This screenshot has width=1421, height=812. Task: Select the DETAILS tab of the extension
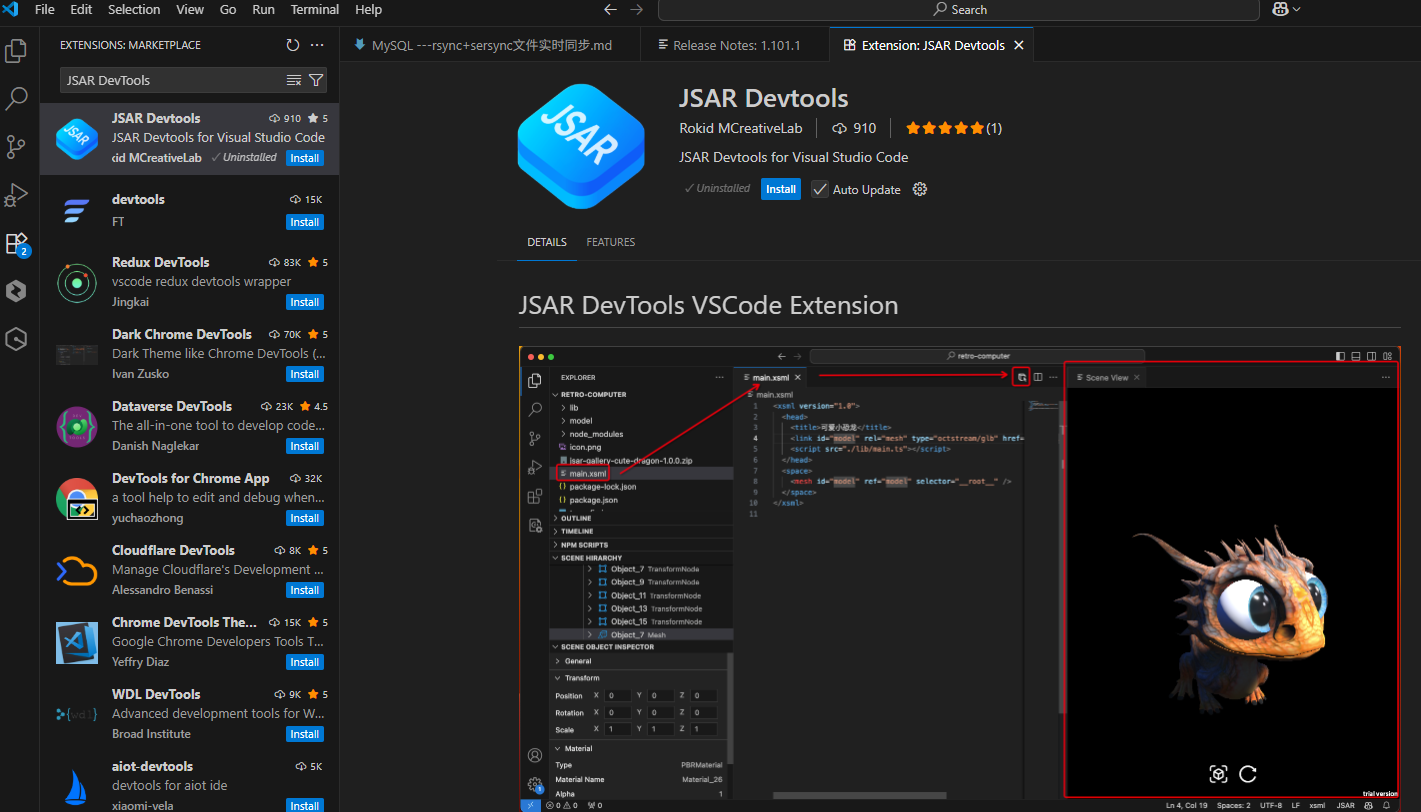[547, 242]
